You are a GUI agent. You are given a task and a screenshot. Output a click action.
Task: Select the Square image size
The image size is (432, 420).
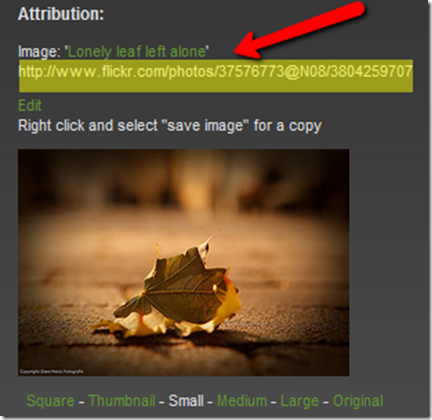50,401
